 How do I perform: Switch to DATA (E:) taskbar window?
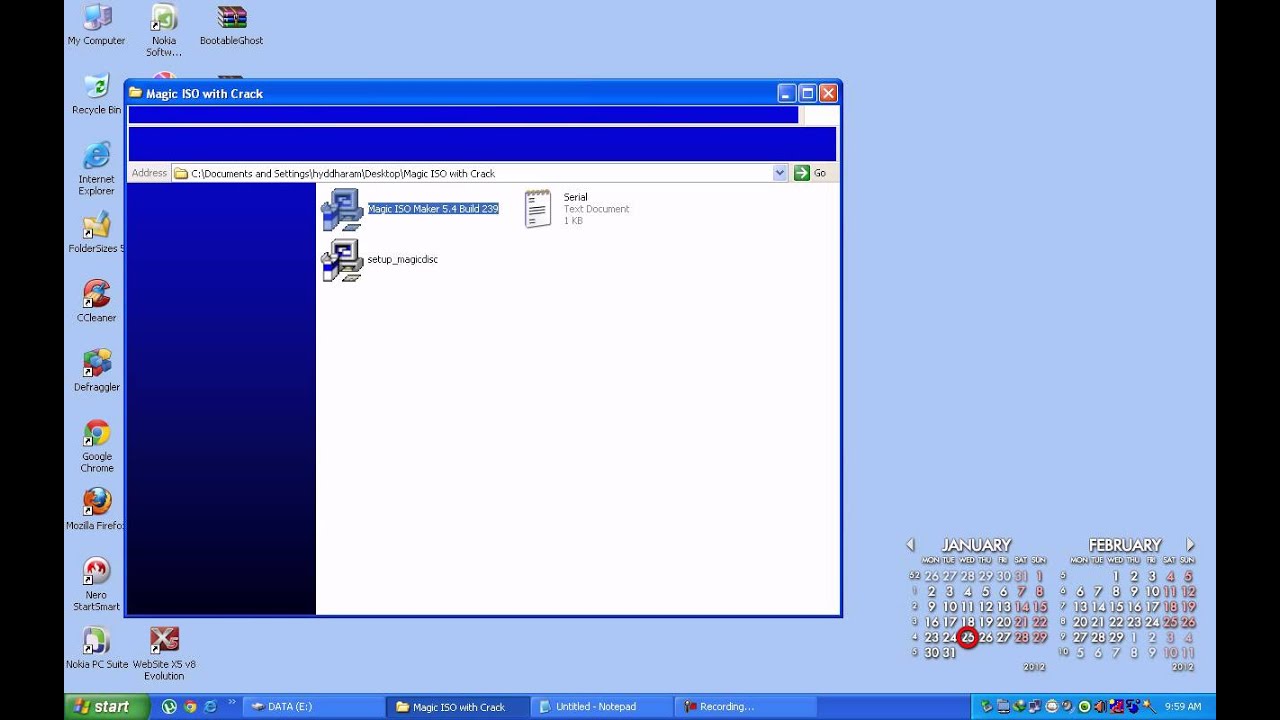(312, 706)
